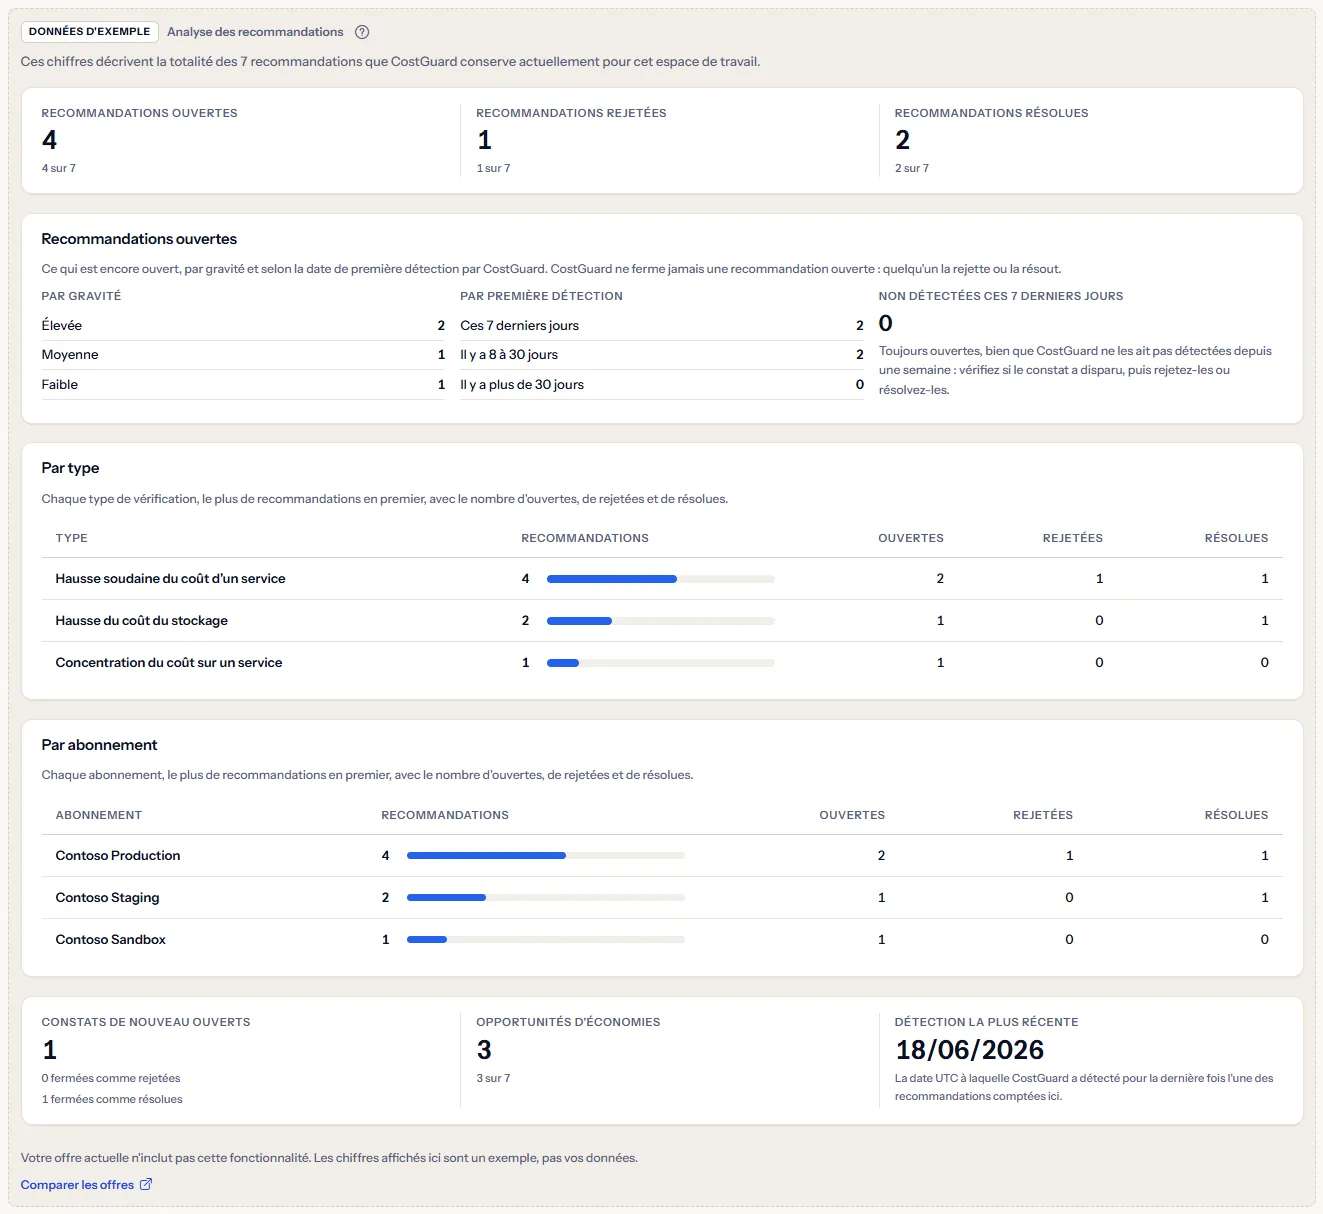Click the "1 fermées comme résolues" line
The image size is (1323, 1214).
point(112,1099)
